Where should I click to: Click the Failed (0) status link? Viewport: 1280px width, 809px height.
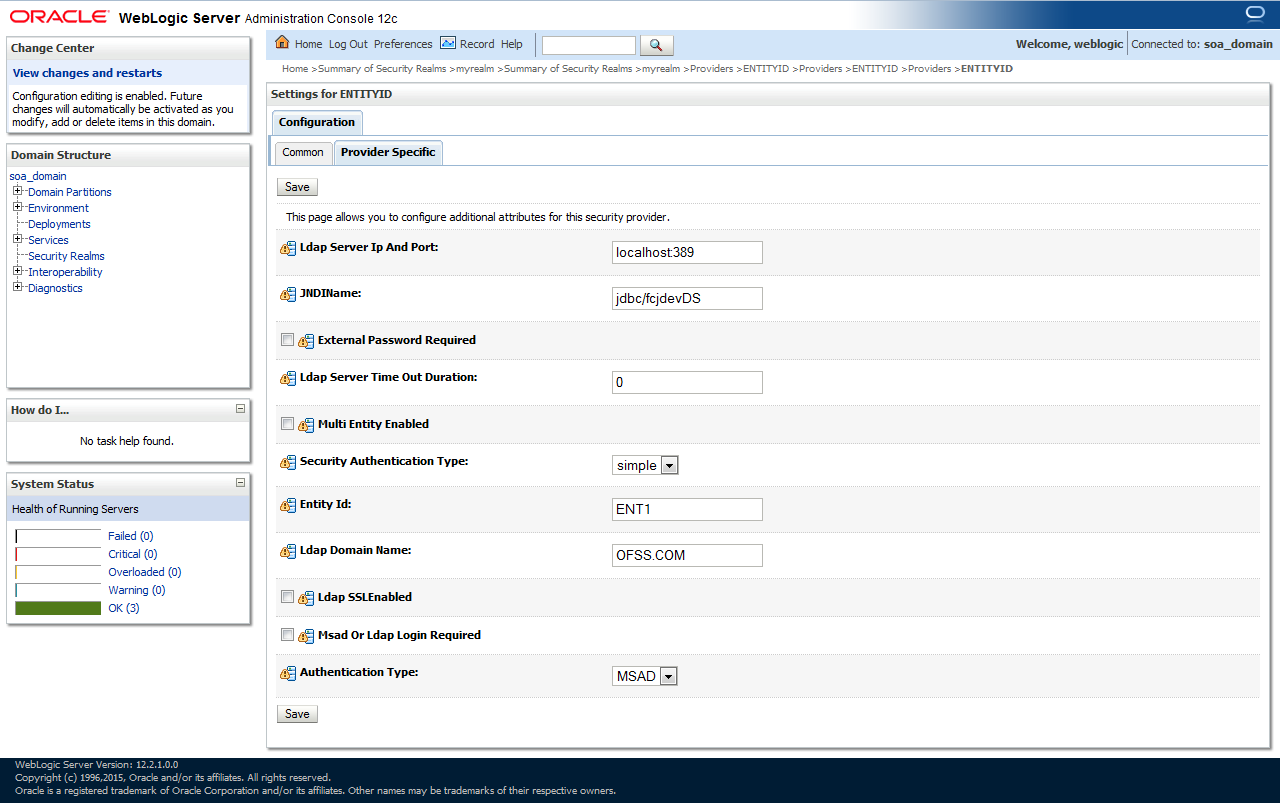coord(130,536)
